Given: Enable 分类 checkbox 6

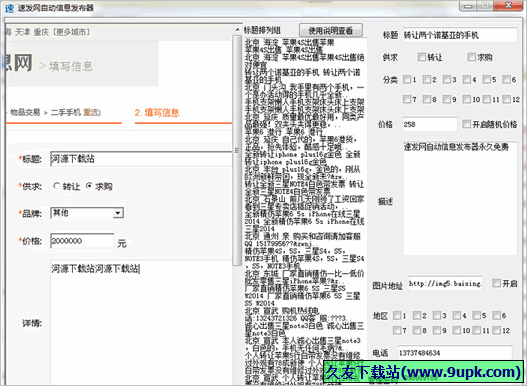Looking at the screenshot, I should pyautogui.click(x=506, y=79).
